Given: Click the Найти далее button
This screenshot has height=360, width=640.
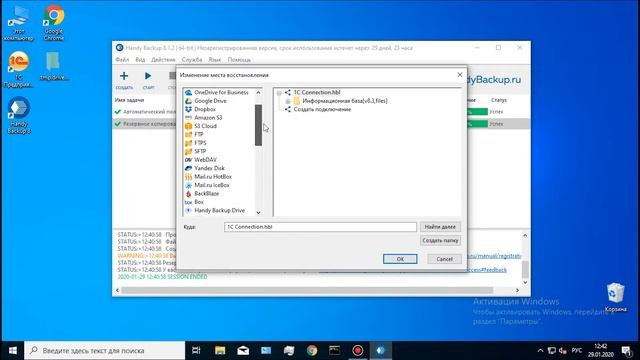Looking at the screenshot, I should point(440,227).
